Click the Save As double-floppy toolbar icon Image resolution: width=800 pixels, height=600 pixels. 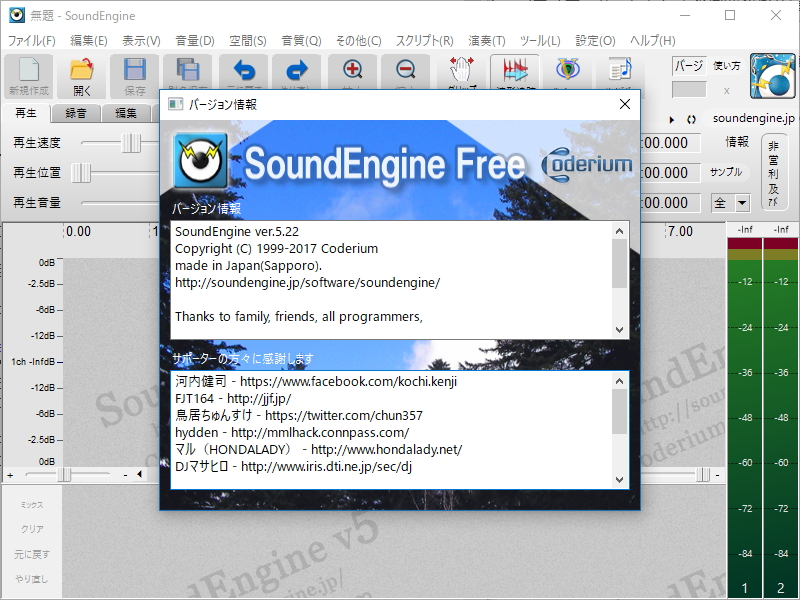point(188,71)
